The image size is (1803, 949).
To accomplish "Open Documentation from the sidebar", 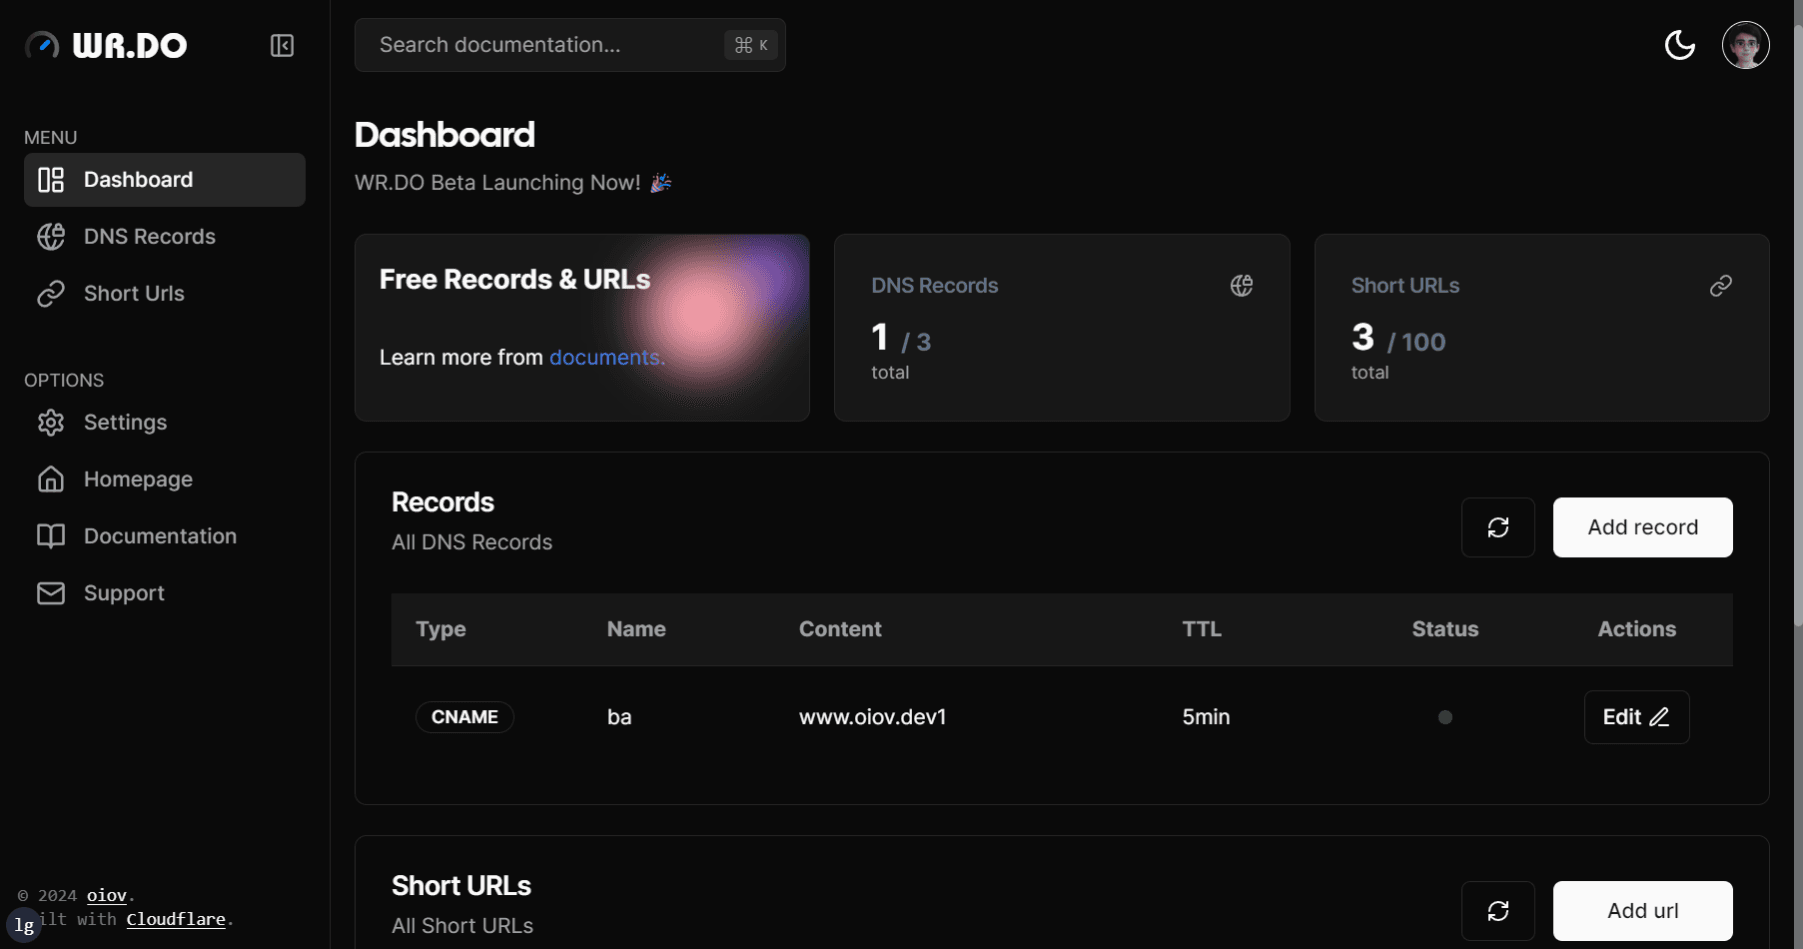I will point(160,537).
